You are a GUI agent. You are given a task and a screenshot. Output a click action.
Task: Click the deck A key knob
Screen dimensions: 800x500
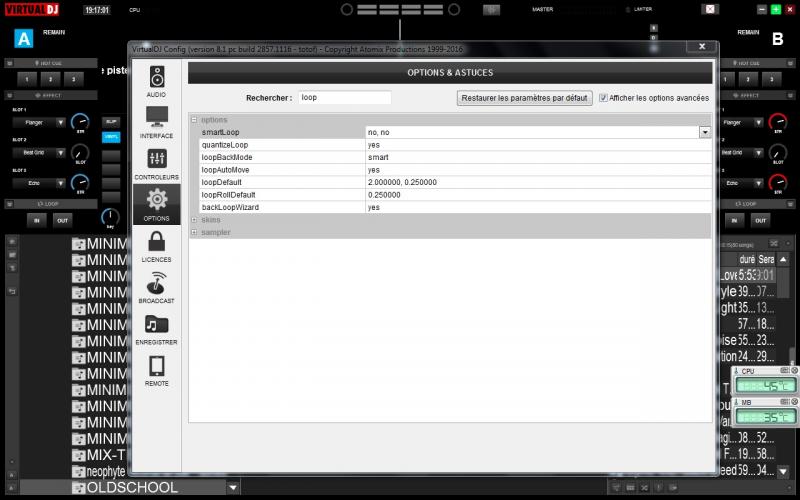pyautogui.click(x=110, y=216)
